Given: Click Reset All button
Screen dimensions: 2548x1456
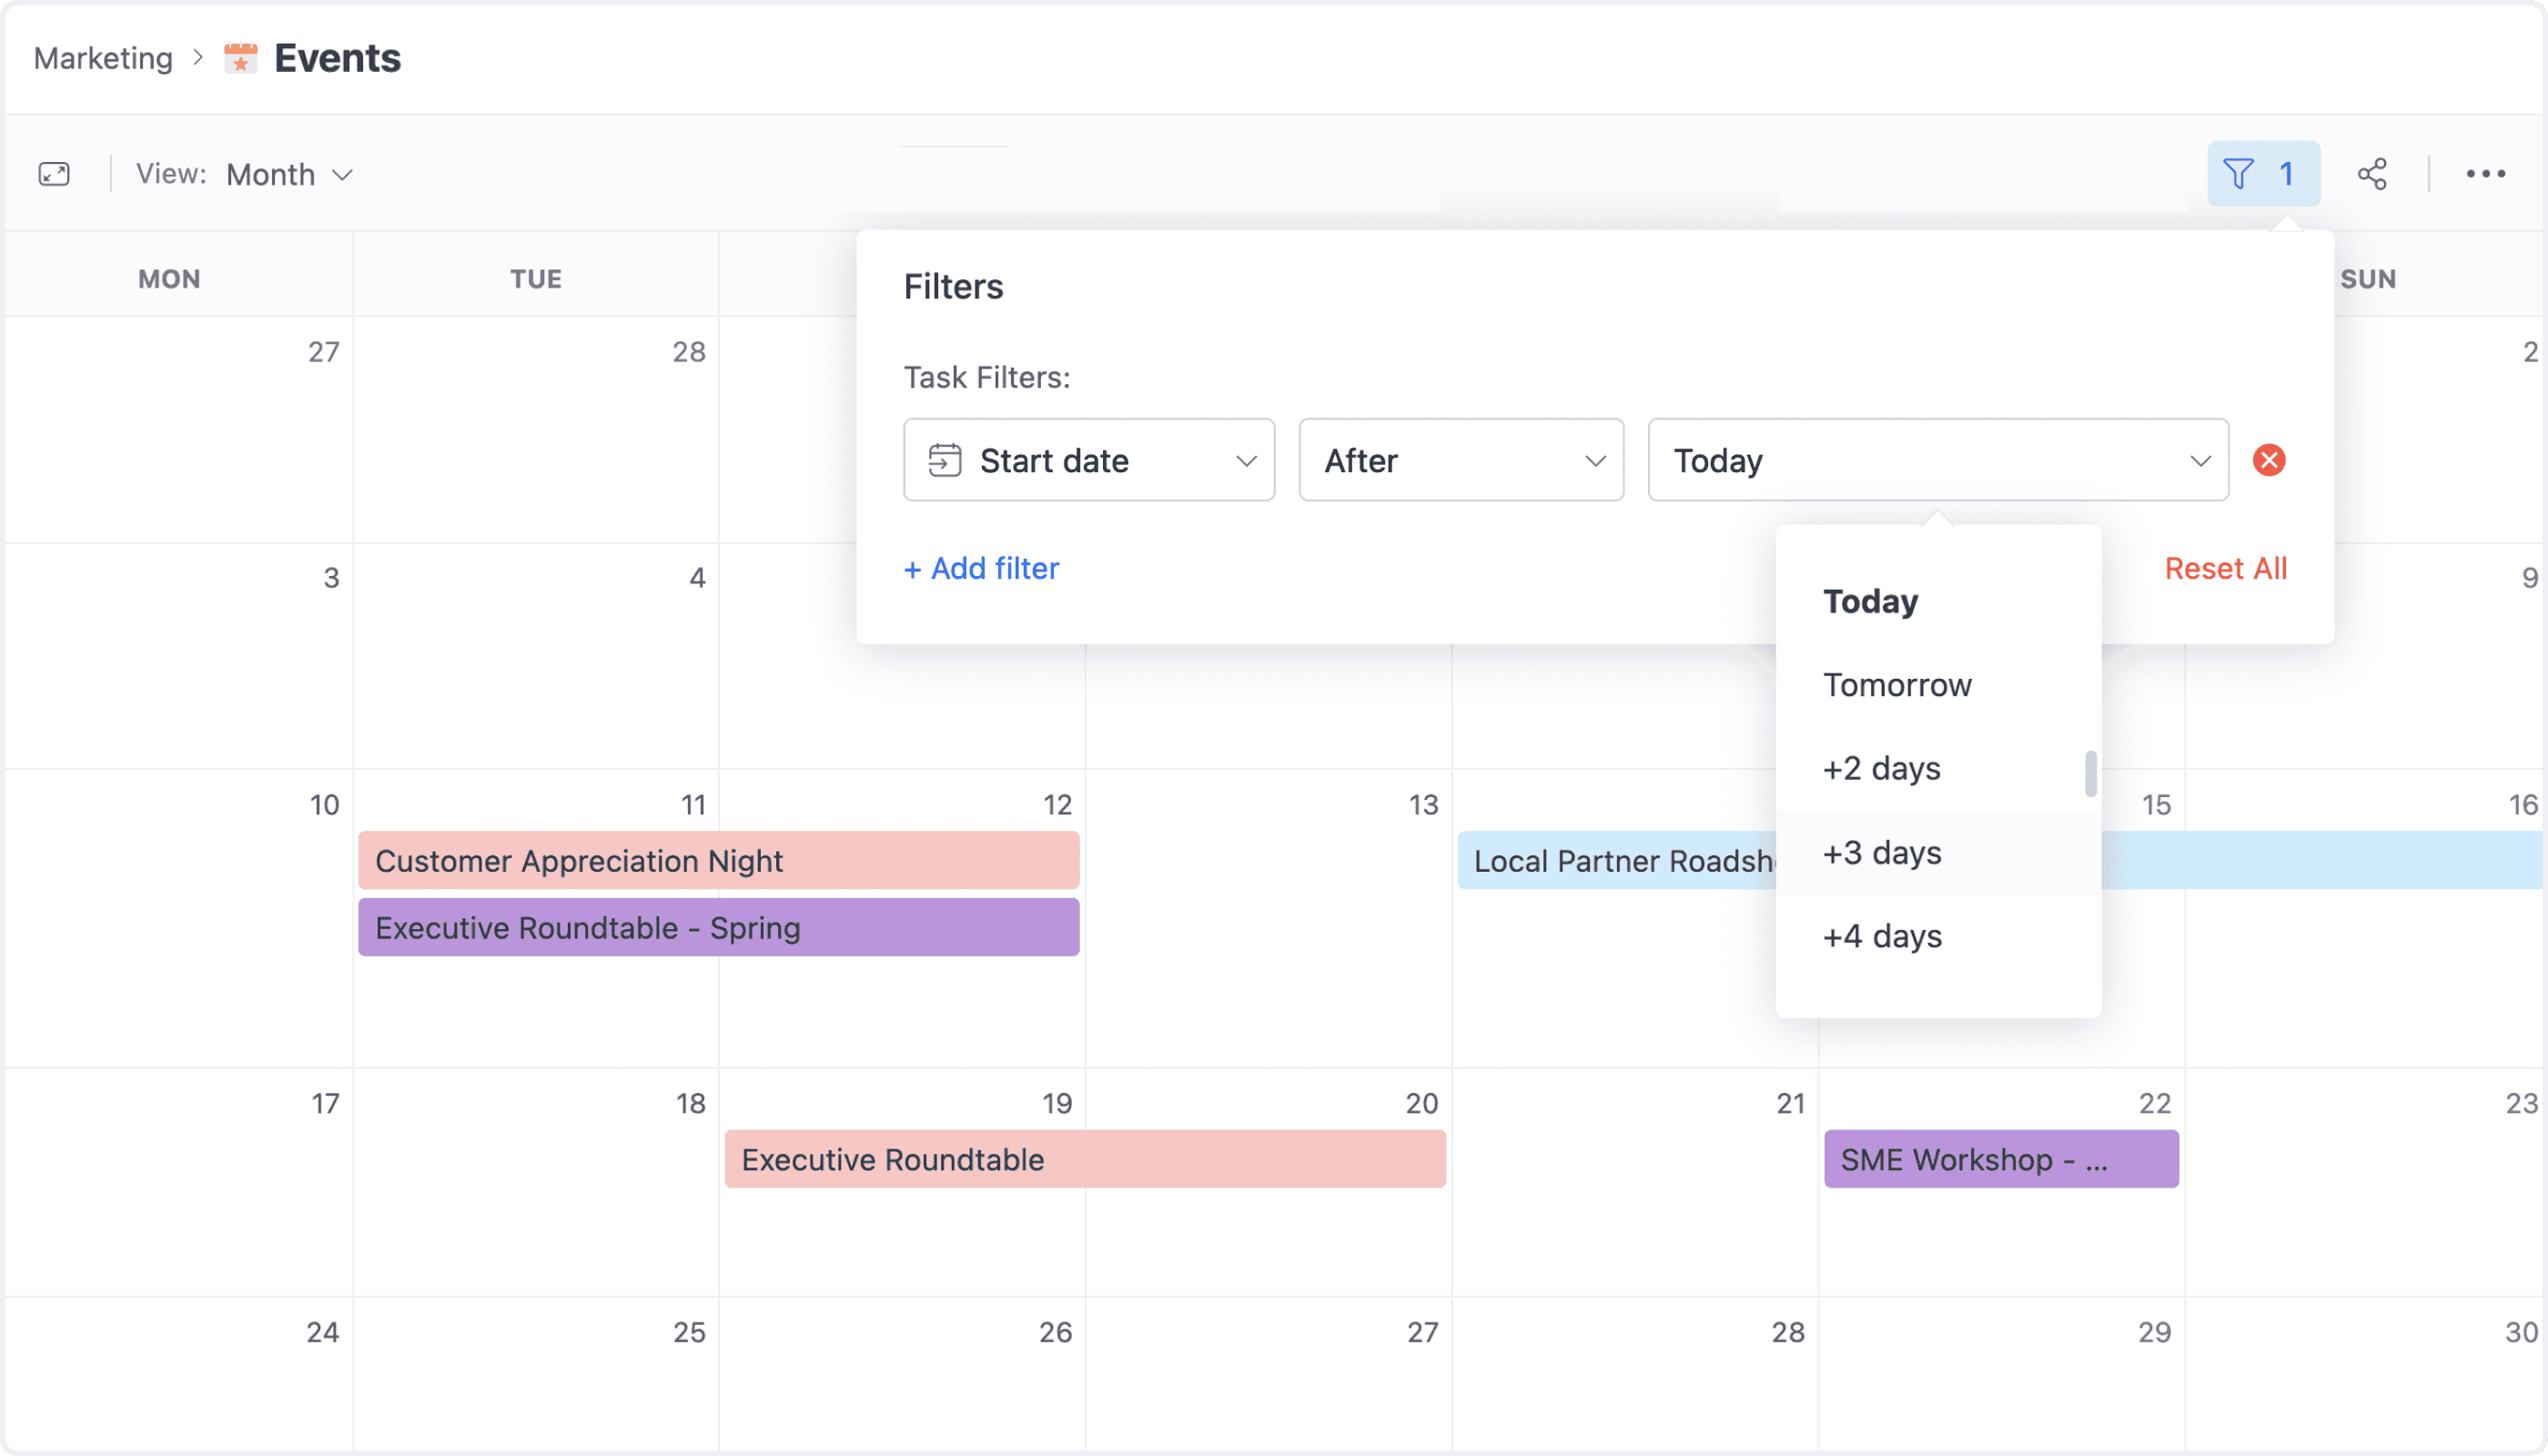Looking at the screenshot, I should click(2225, 568).
